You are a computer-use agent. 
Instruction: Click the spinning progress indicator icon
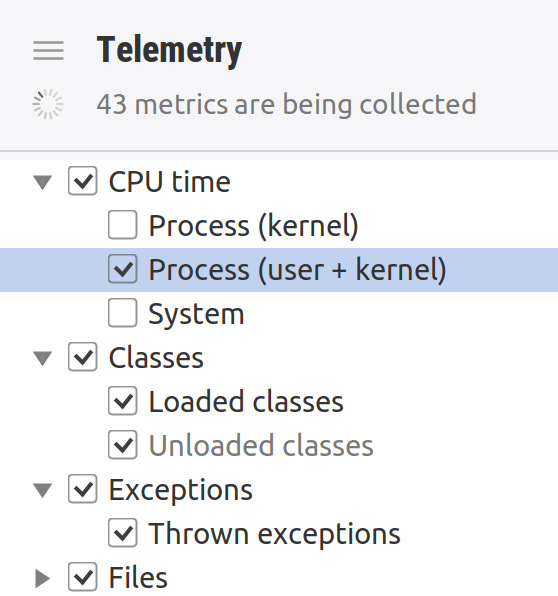coord(48,104)
